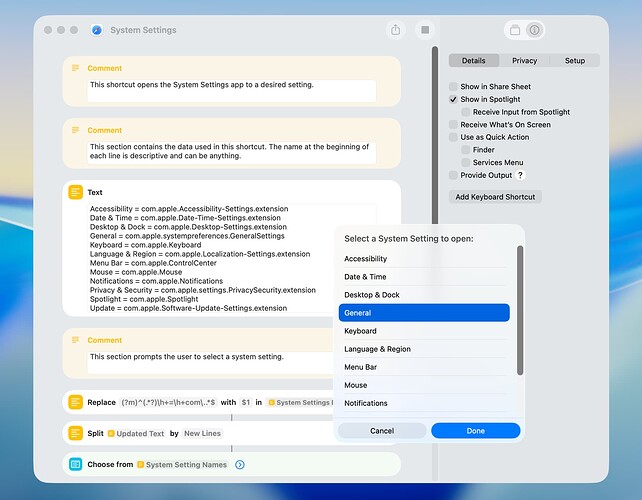Enable Use as Quick Action

453,137
